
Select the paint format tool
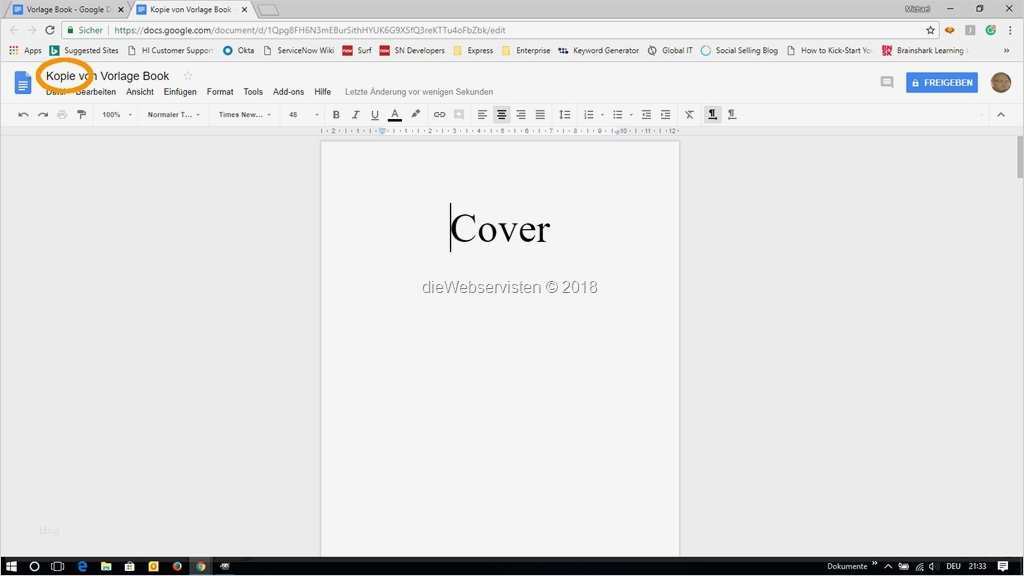(82, 115)
